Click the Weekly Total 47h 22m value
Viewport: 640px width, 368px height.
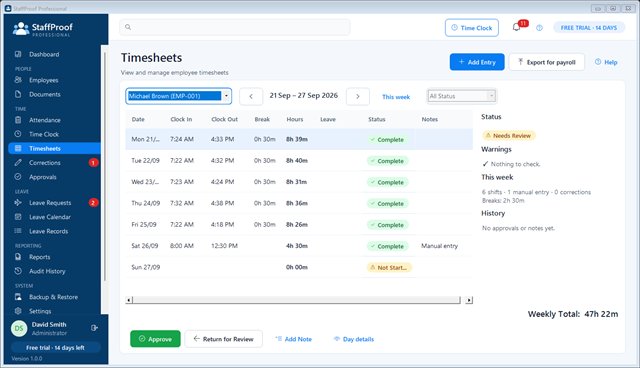[601, 314]
